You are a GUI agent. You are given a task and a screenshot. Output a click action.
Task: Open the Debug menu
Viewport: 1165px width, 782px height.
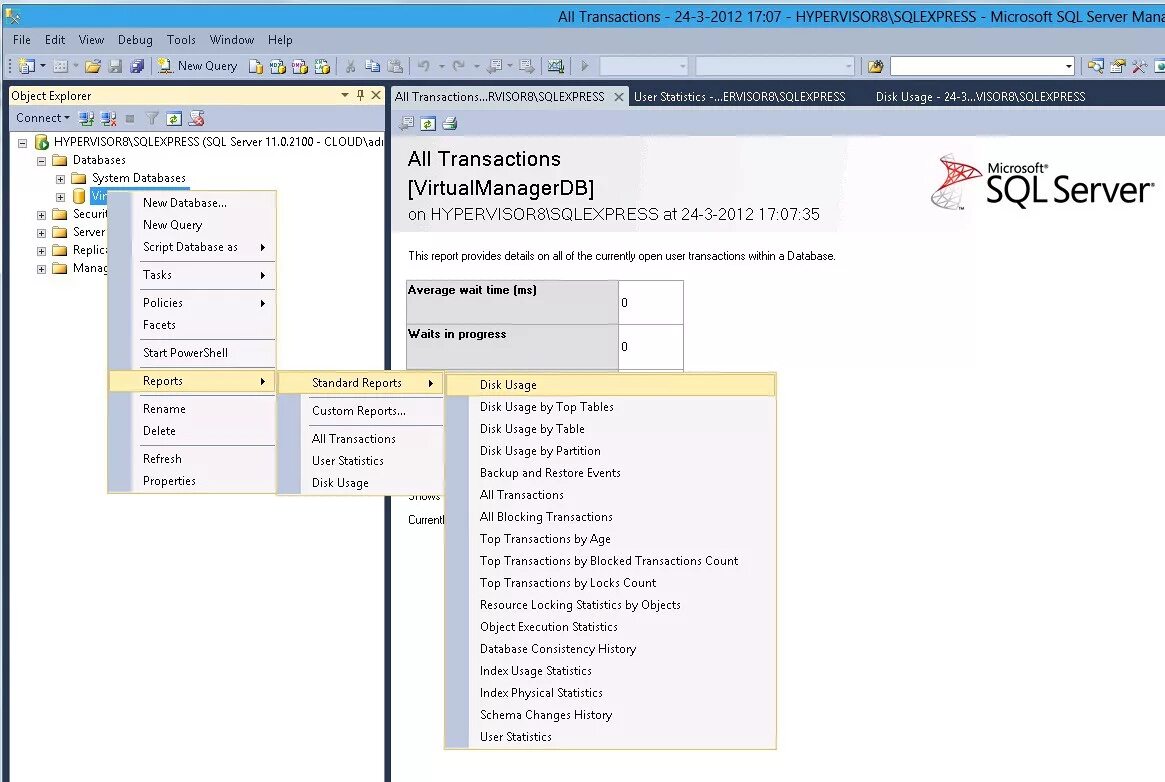(x=135, y=40)
